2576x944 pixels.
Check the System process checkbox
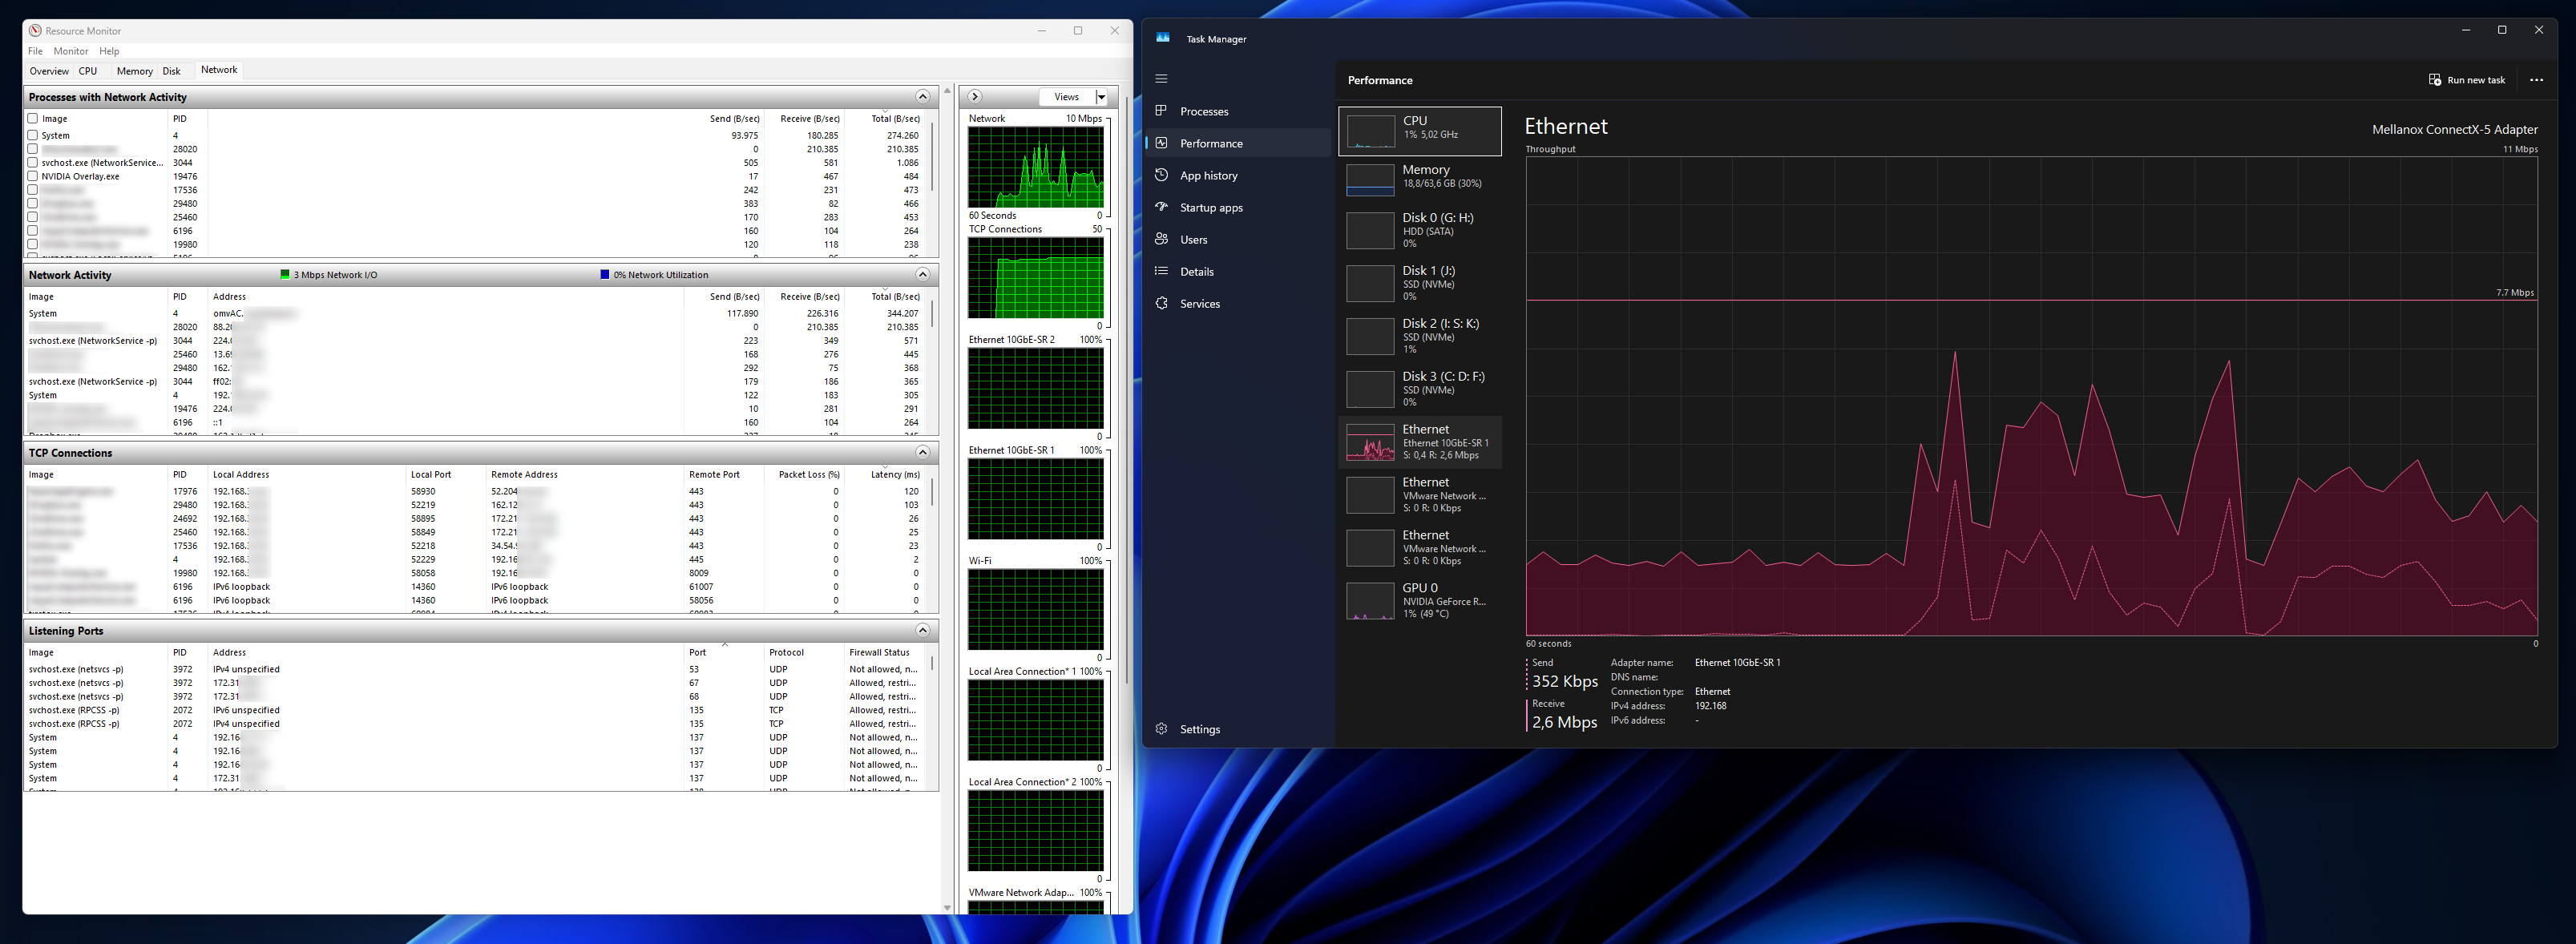click(x=33, y=135)
